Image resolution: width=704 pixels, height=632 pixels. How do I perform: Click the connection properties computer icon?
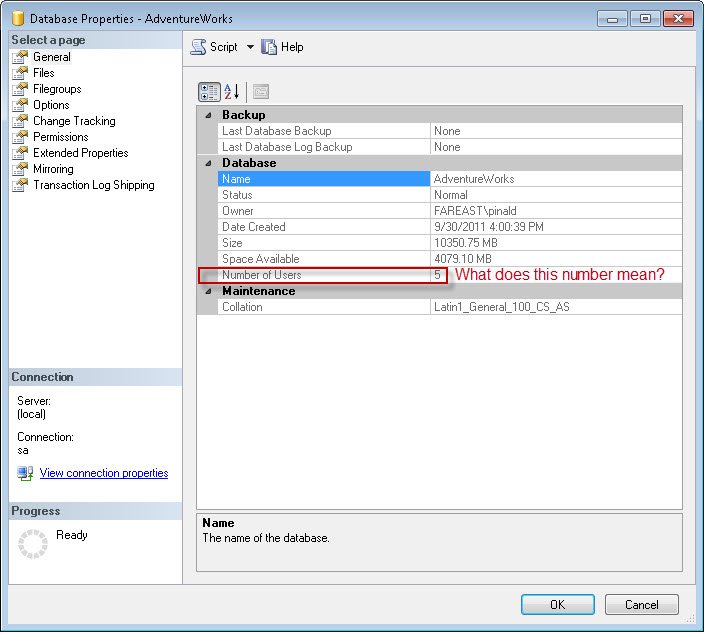point(26,474)
